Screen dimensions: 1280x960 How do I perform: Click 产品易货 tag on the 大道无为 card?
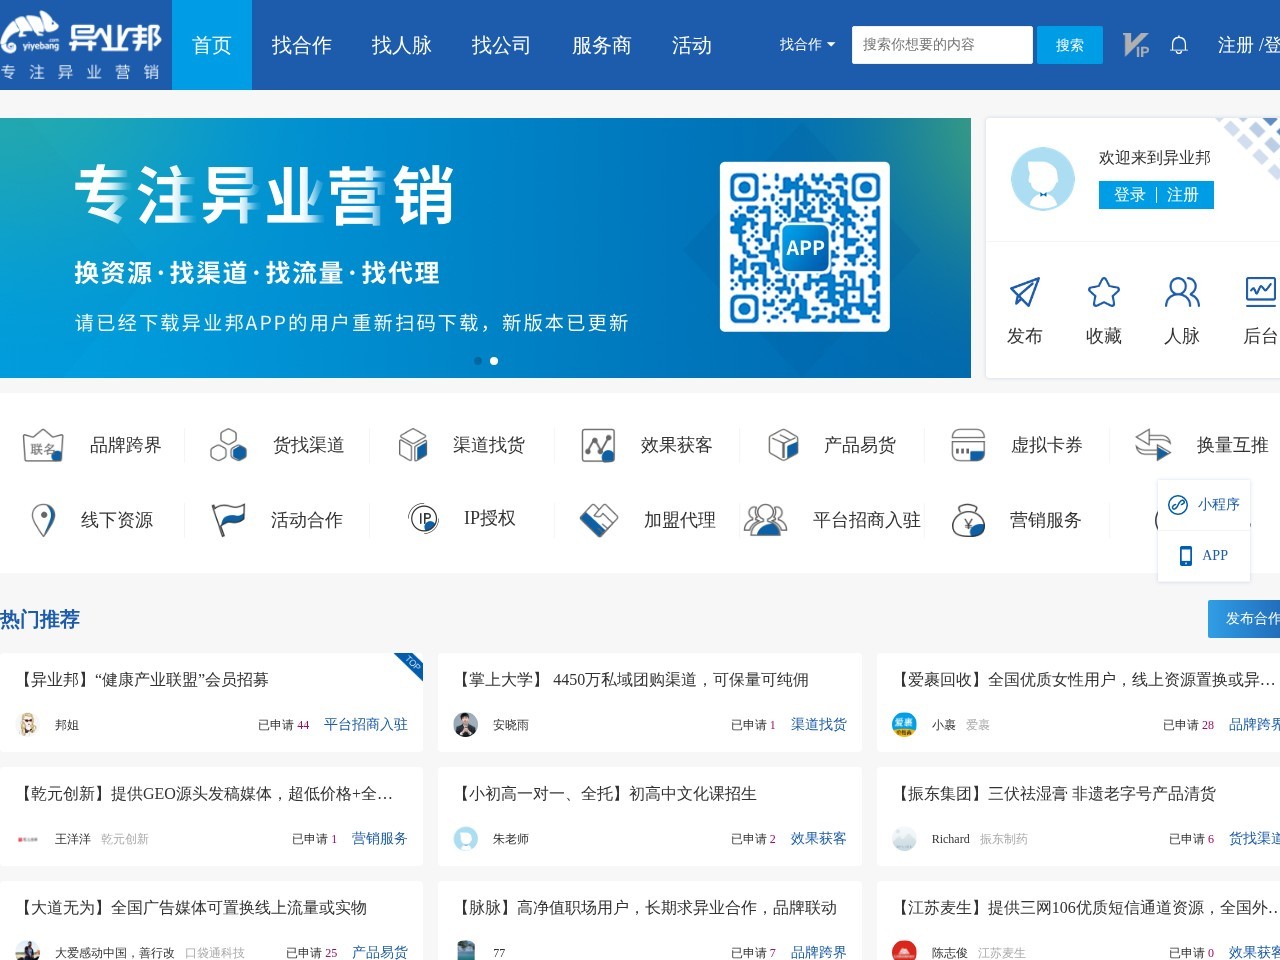coord(380,952)
